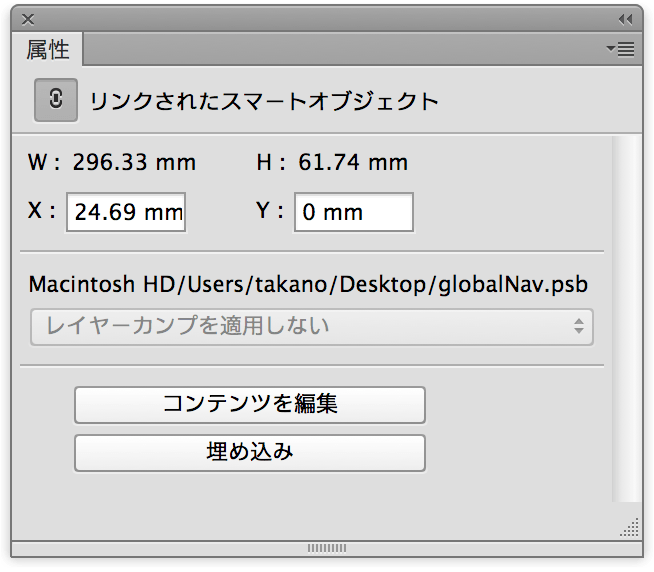Click the リンクされたスマートオブジェクト title text
The image size is (654, 572).
coord(264,101)
